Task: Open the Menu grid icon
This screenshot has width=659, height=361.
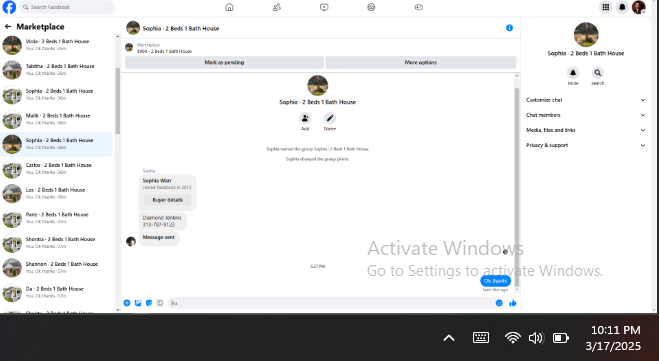Action: tap(606, 7)
